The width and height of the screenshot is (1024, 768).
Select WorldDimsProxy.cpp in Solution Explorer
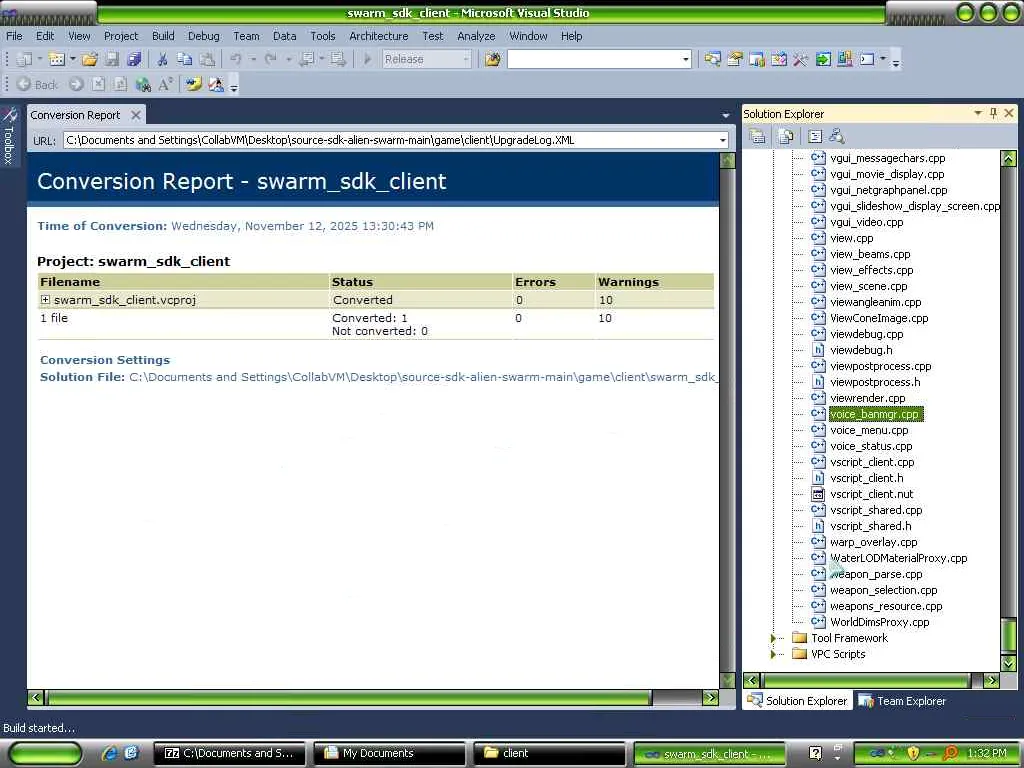click(879, 622)
